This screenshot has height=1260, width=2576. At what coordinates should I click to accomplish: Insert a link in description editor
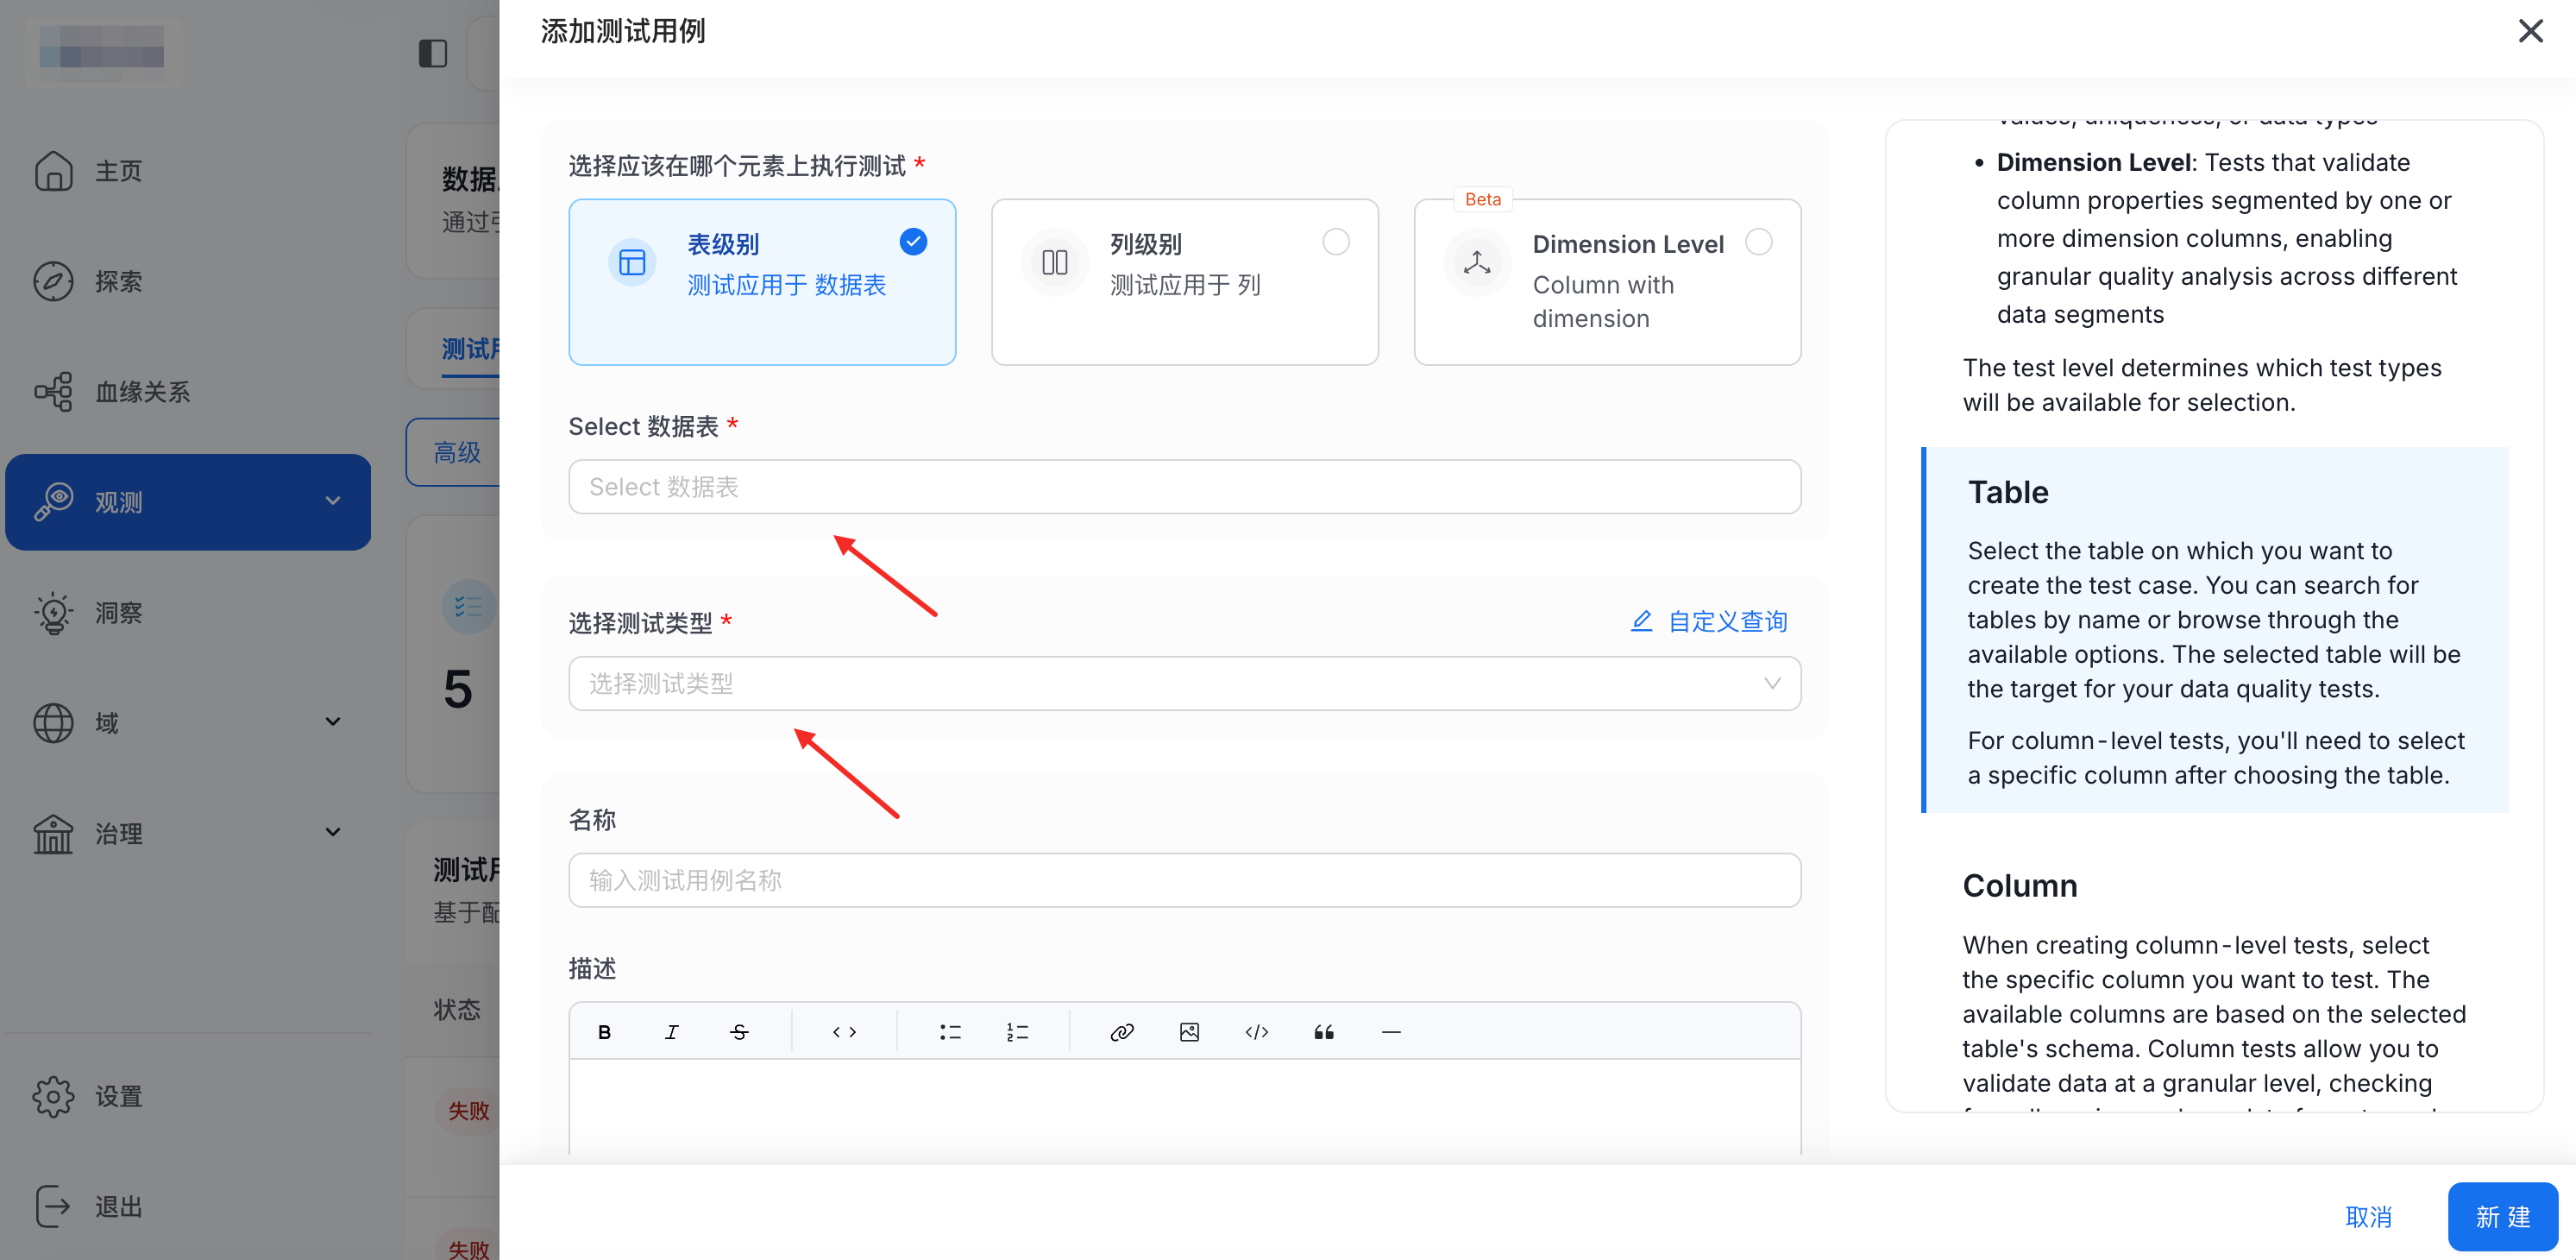pyautogui.click(x=1122, y=1032)
